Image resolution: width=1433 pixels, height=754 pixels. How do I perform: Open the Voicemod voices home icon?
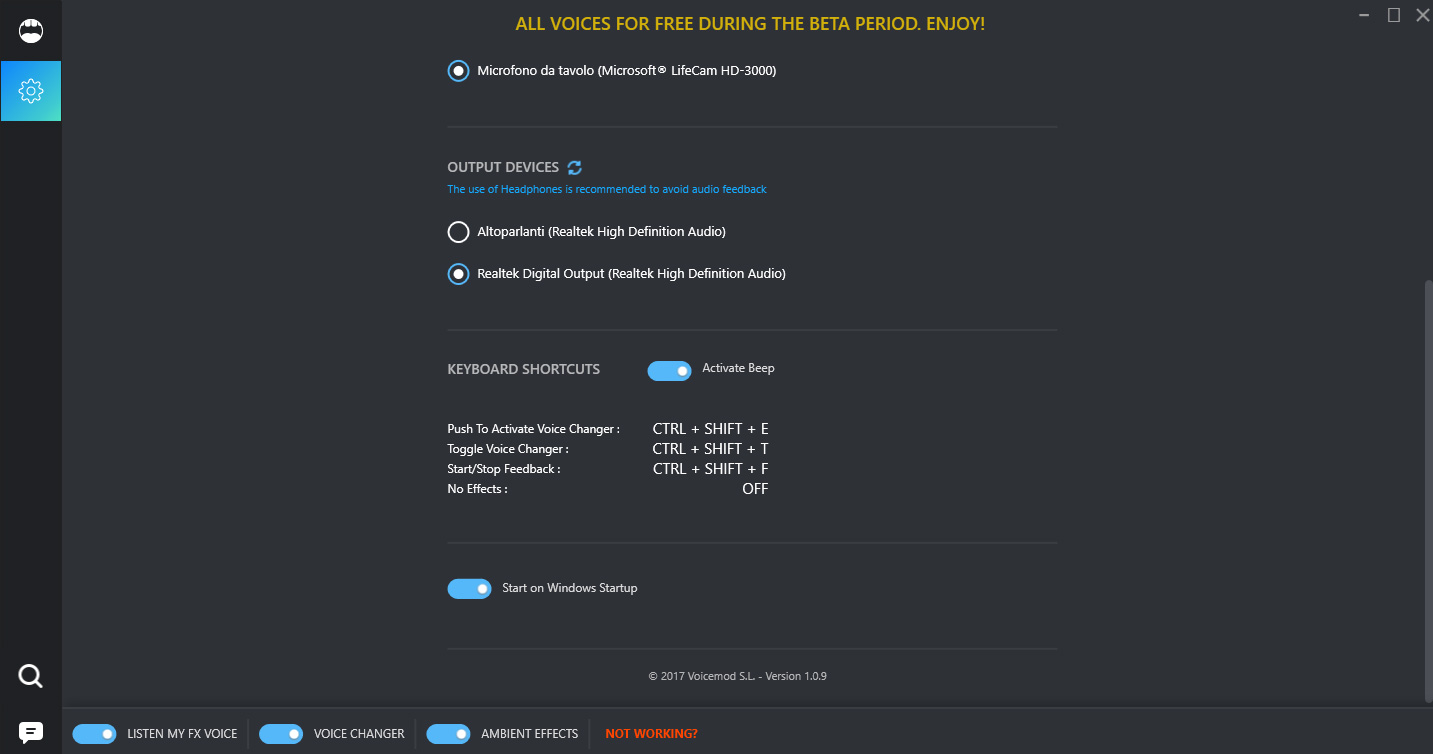[x=31, y=31]
